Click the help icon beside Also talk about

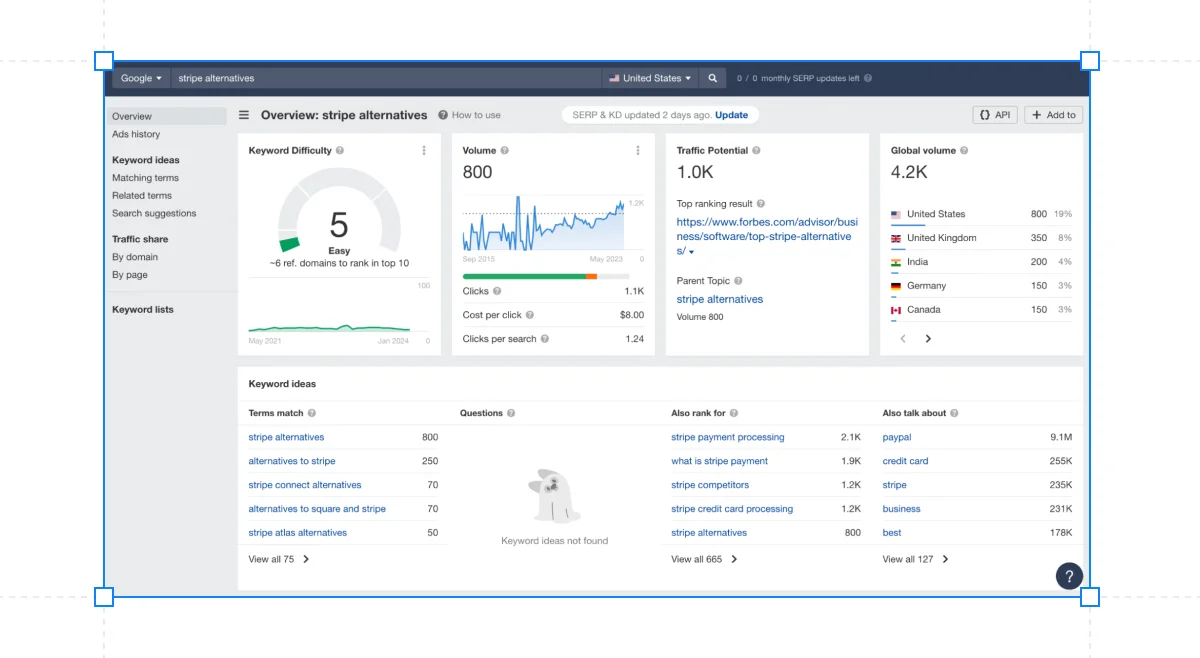tap(954, 413)
